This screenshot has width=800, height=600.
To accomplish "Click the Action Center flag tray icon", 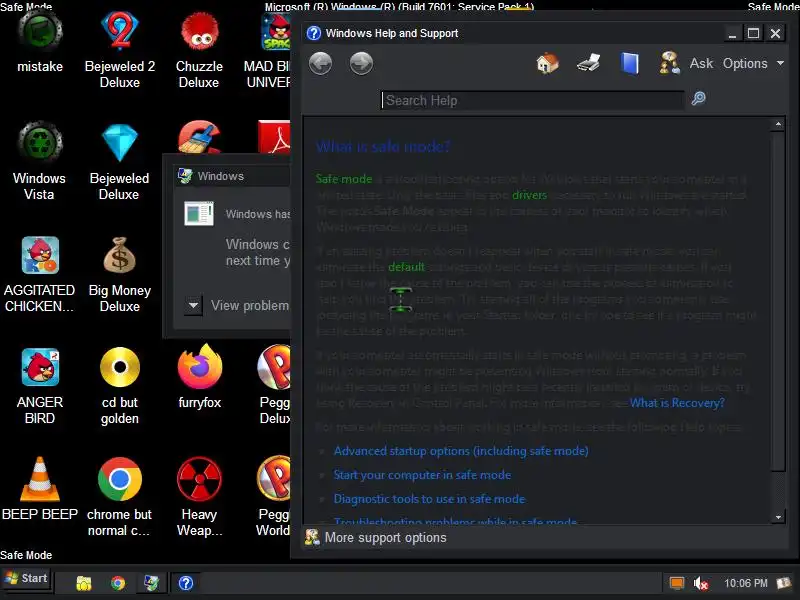I will (784, 583).
